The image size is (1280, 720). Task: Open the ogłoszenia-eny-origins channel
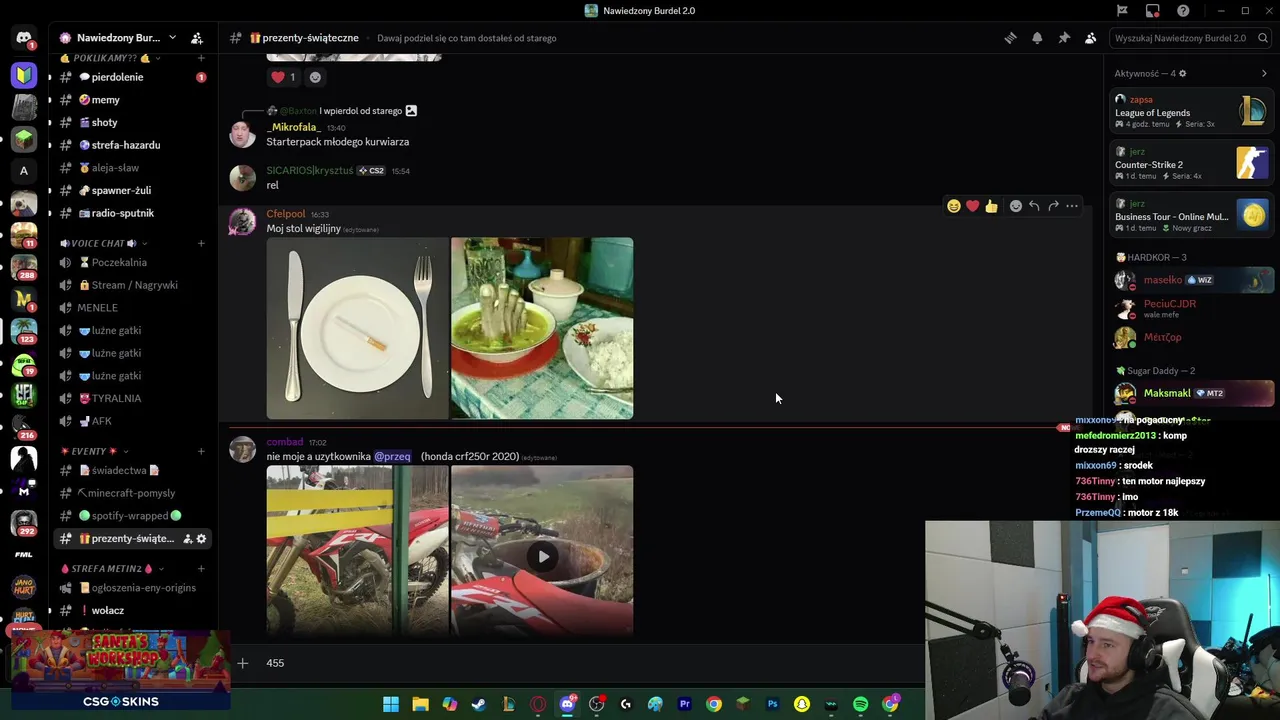click(x=132, y=588)
